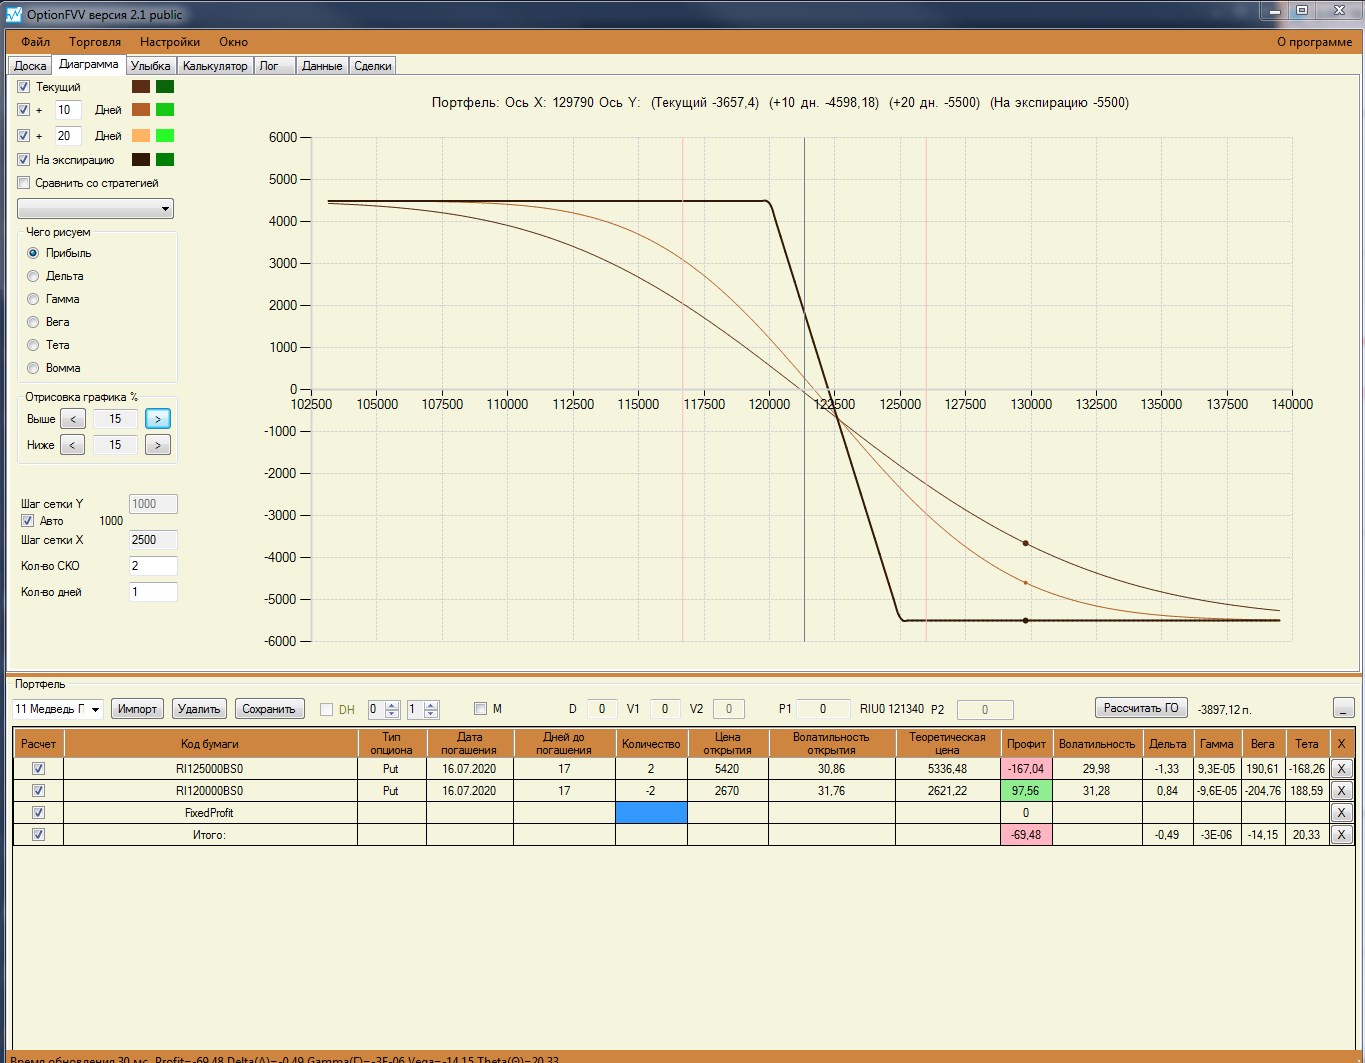This screenshot has width=1365, height=1063.
Task: Open the Файл menu
Action: pyautogui.click(x=36, y=42)
